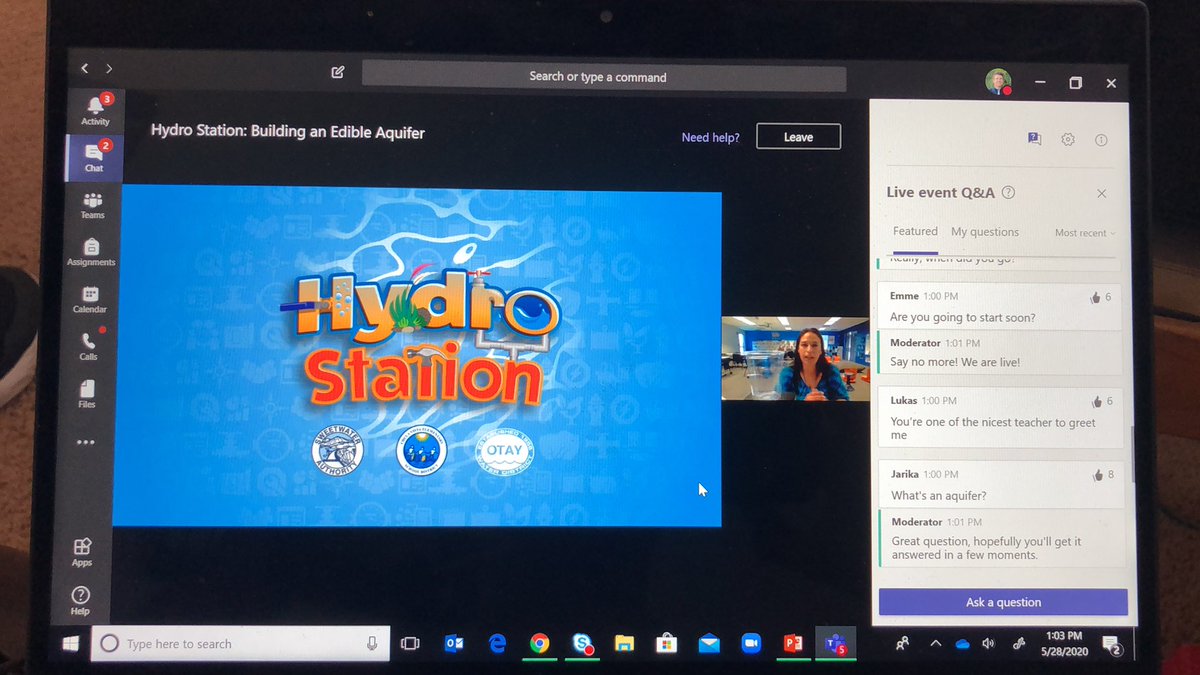Viewport: 1200px width, 675px height.
Task: Click the Ask a question button
Action: pos(1003,602)
